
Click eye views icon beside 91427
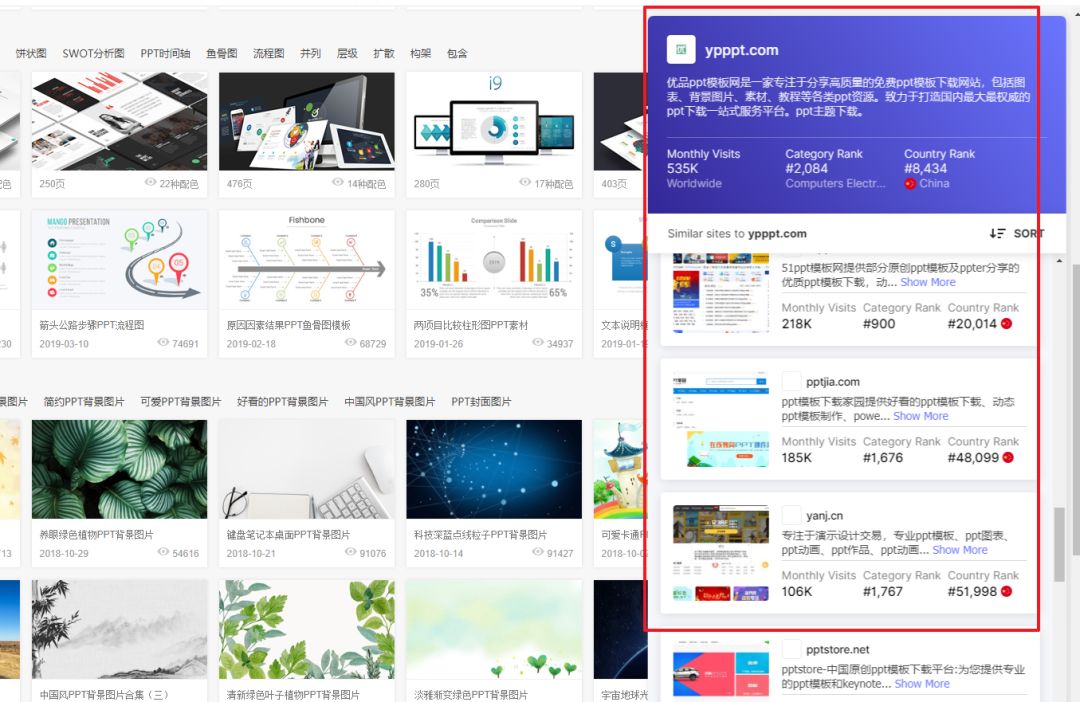538,552
